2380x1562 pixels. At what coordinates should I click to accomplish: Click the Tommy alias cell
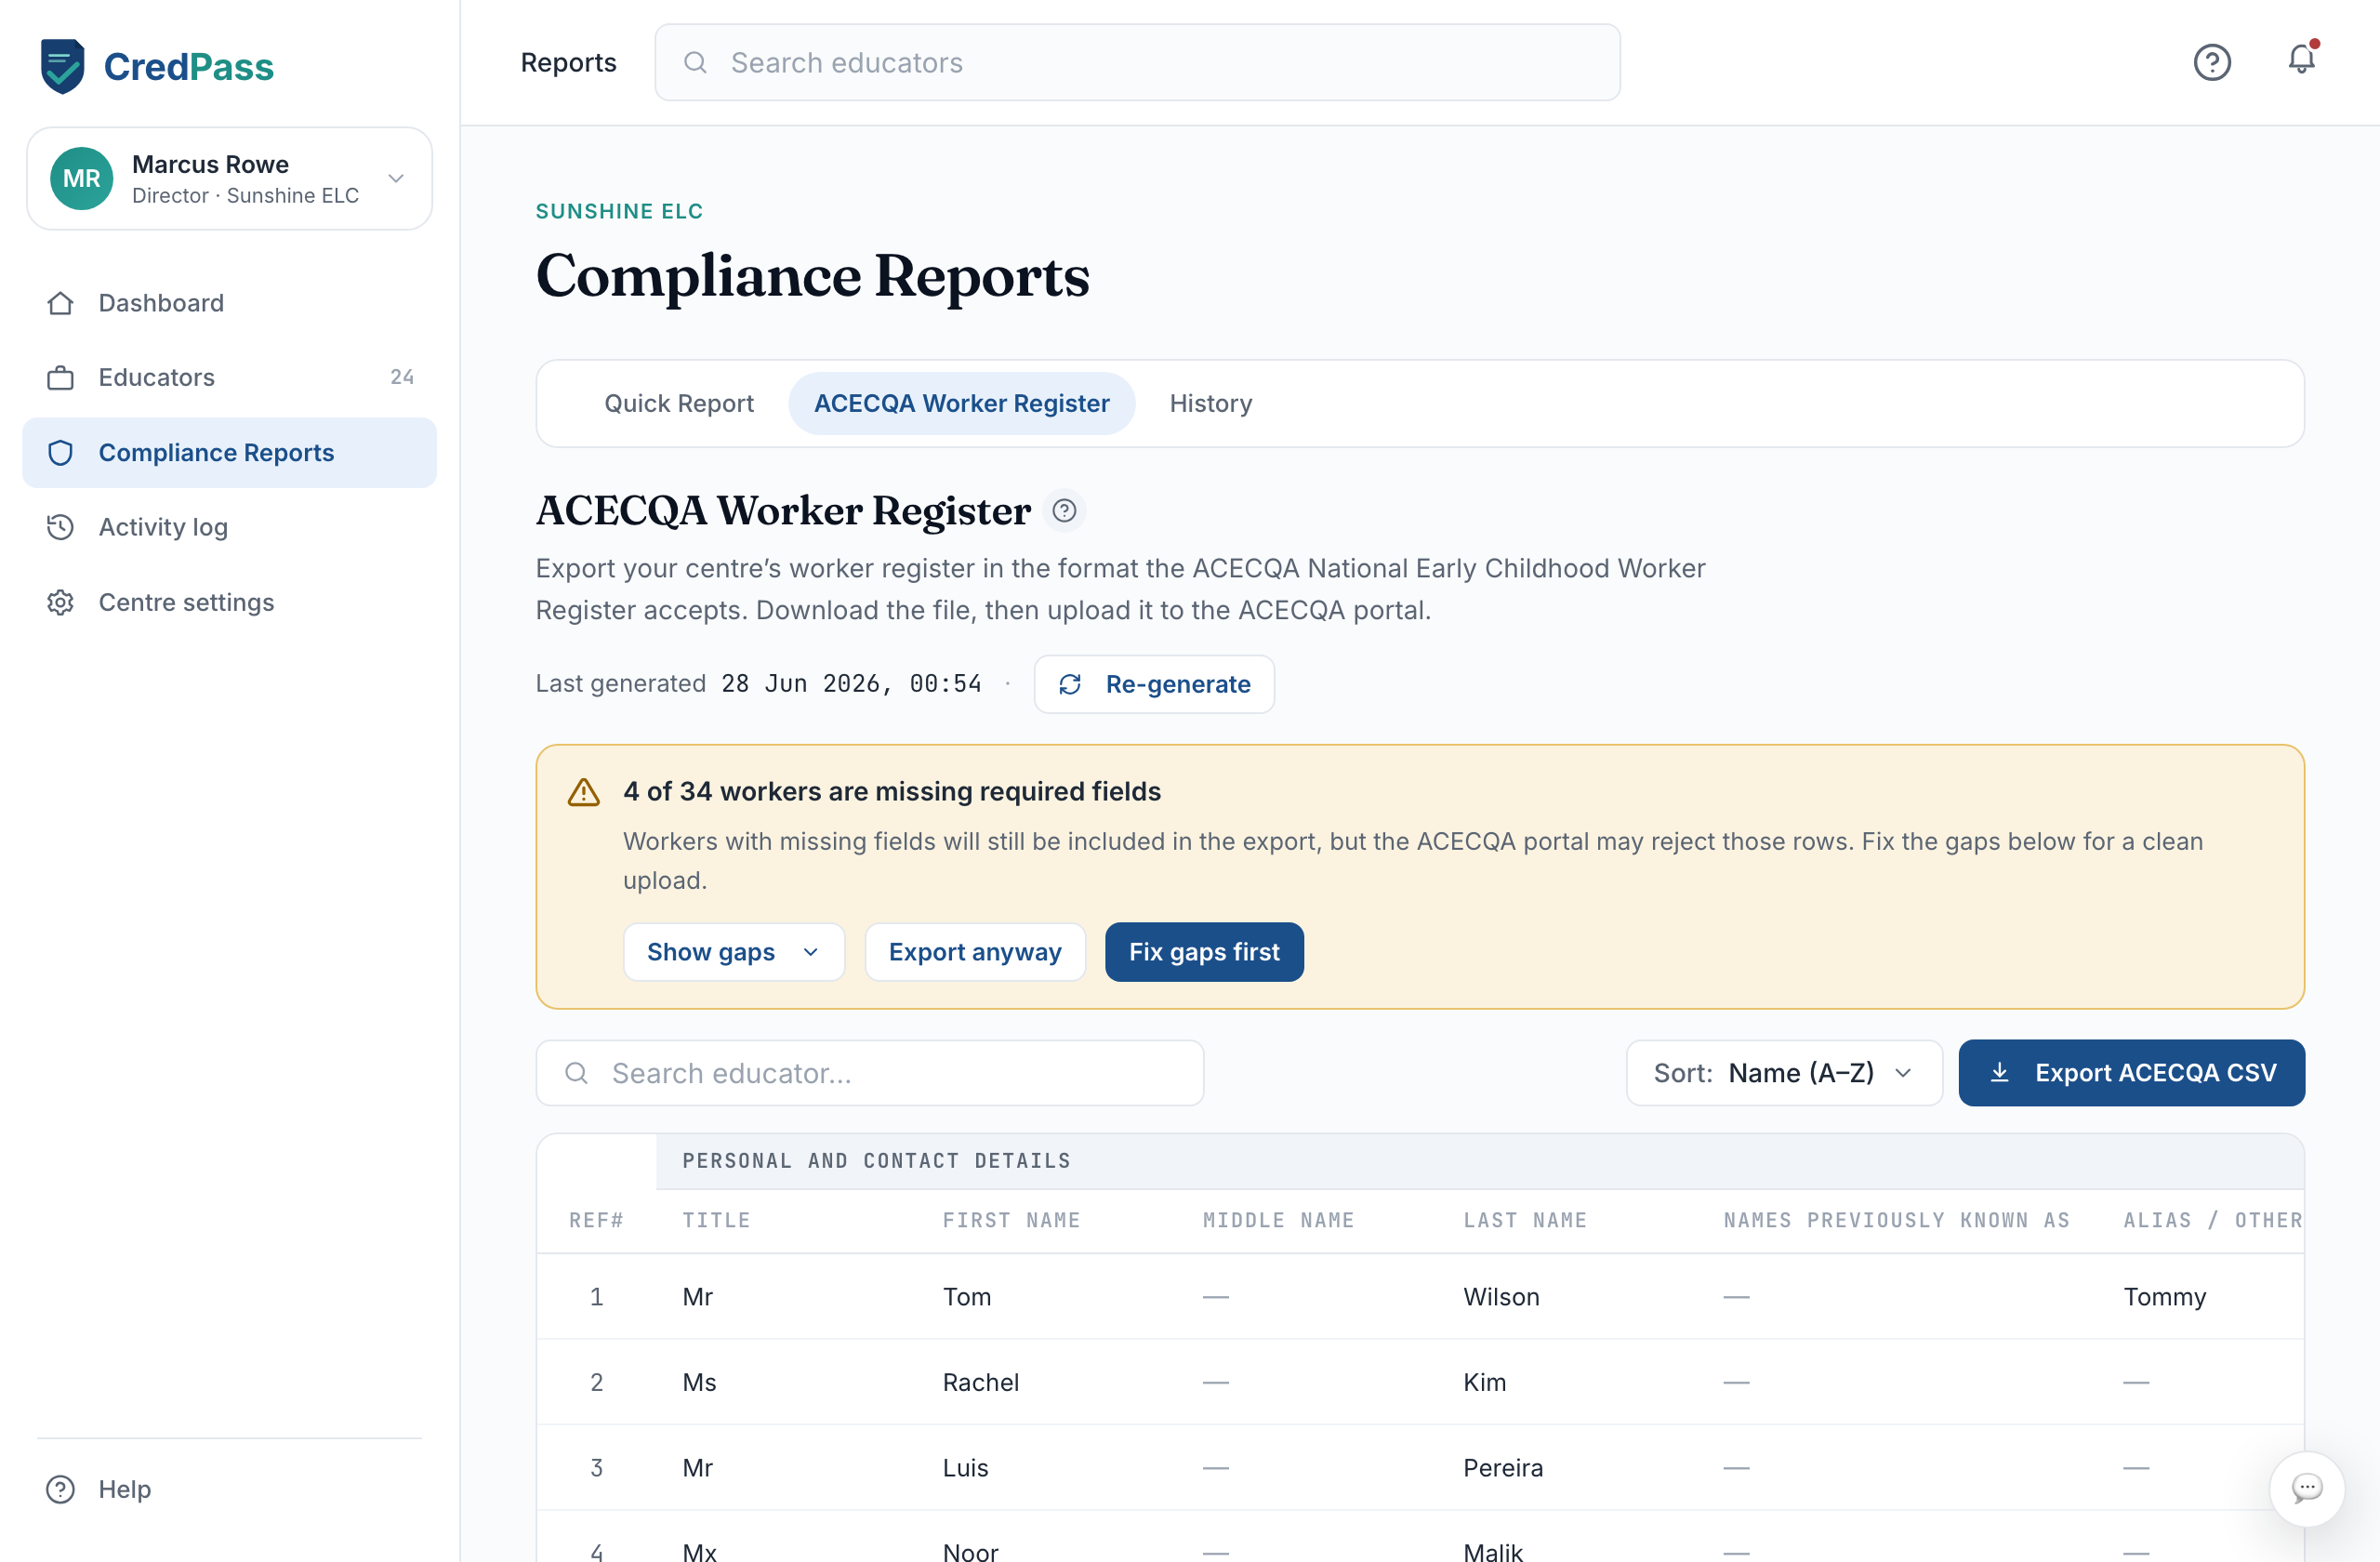click(2164, 1297)
